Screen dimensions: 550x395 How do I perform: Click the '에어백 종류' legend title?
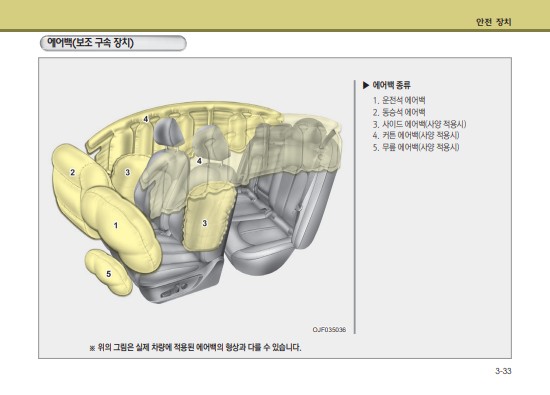[391, 85]
